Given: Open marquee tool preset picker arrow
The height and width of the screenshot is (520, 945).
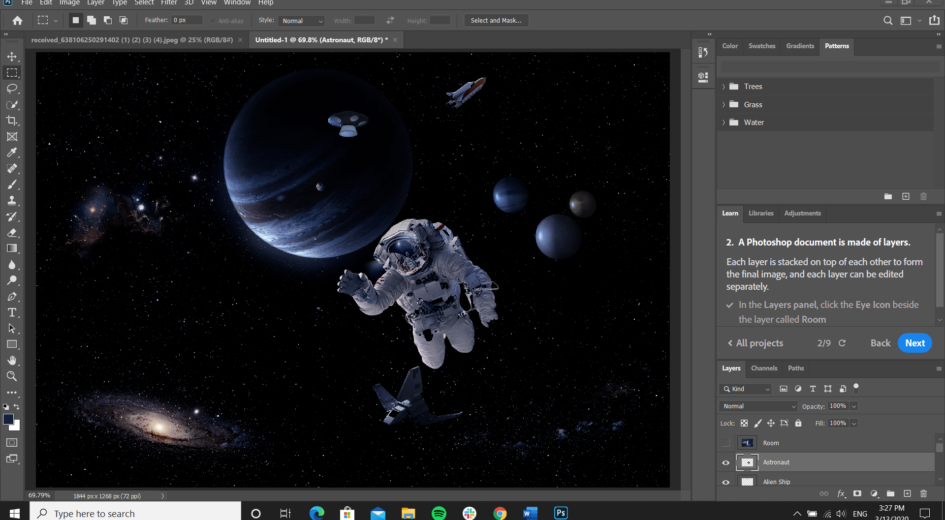Looking at the screenshot, I should pos(55,20).
